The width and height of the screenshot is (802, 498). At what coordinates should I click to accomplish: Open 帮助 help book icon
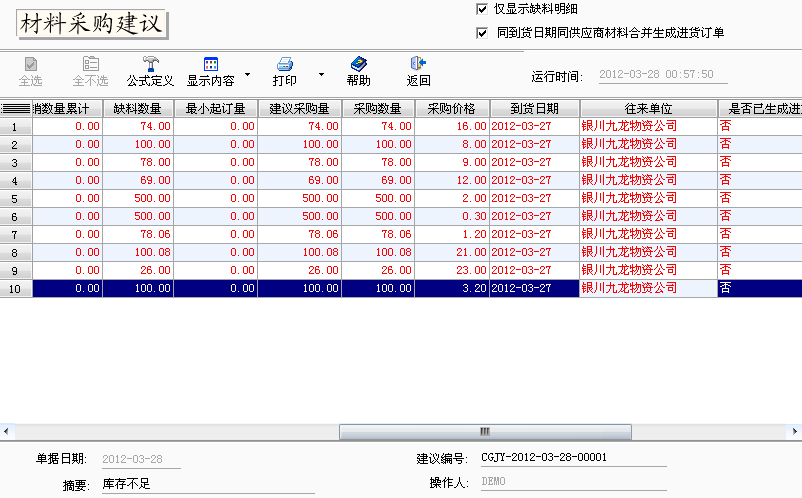358,64
